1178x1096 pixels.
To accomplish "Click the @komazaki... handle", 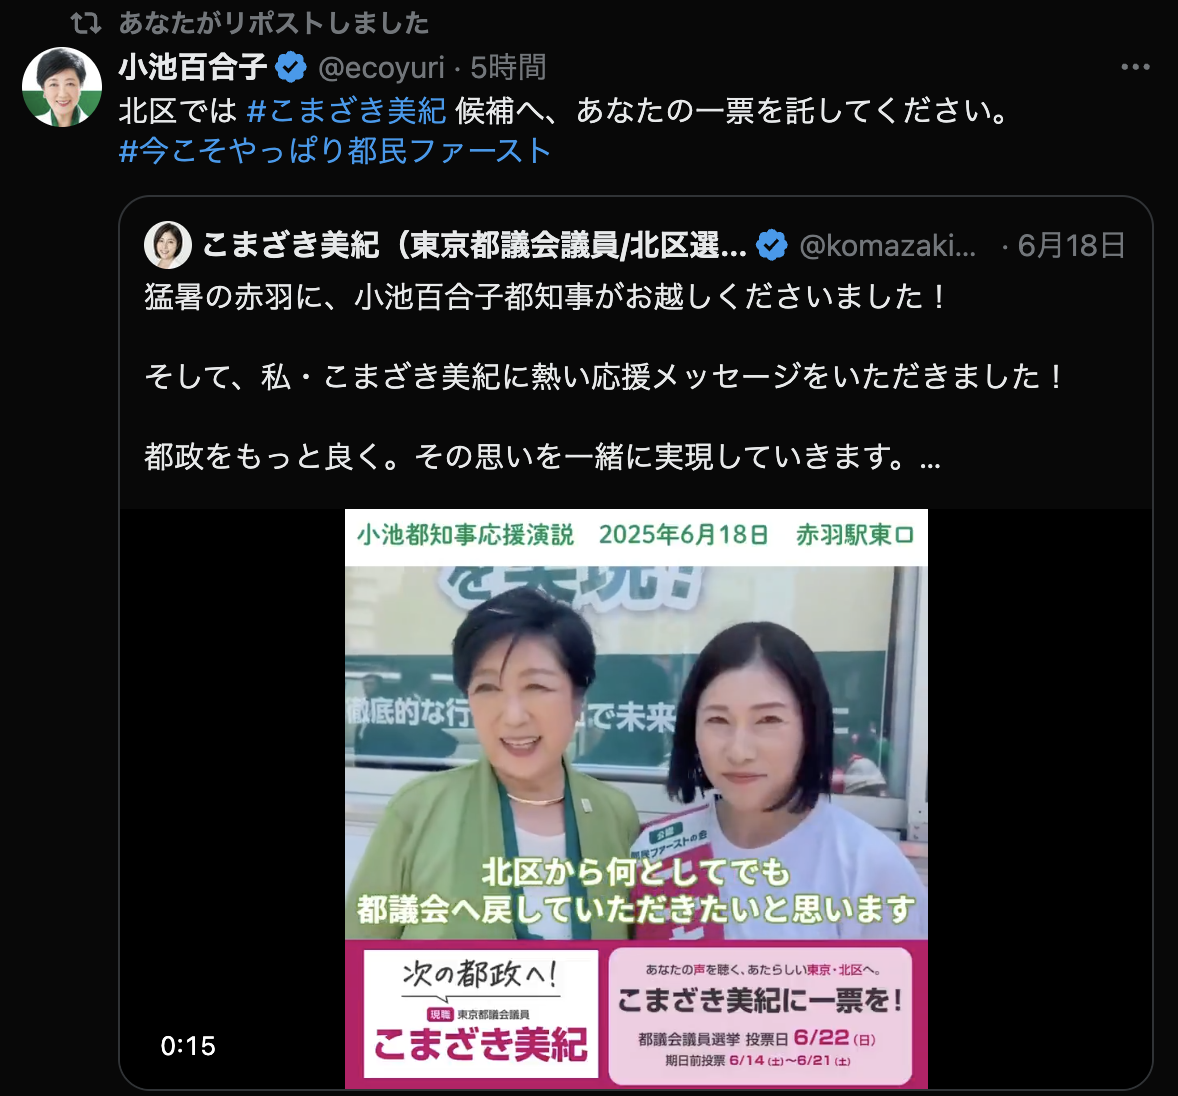I will click(x=888, y=245).
